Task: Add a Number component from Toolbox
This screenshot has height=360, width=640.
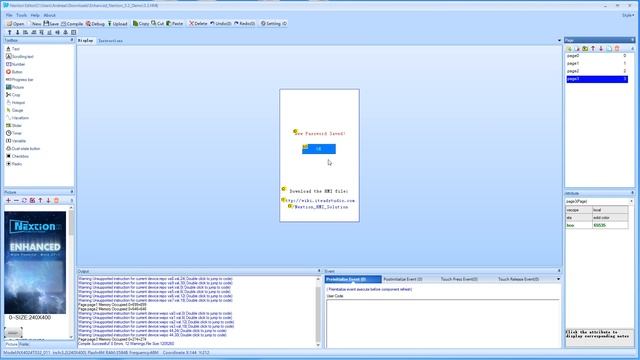Action: pyautogui.click(x=16, y=64)
